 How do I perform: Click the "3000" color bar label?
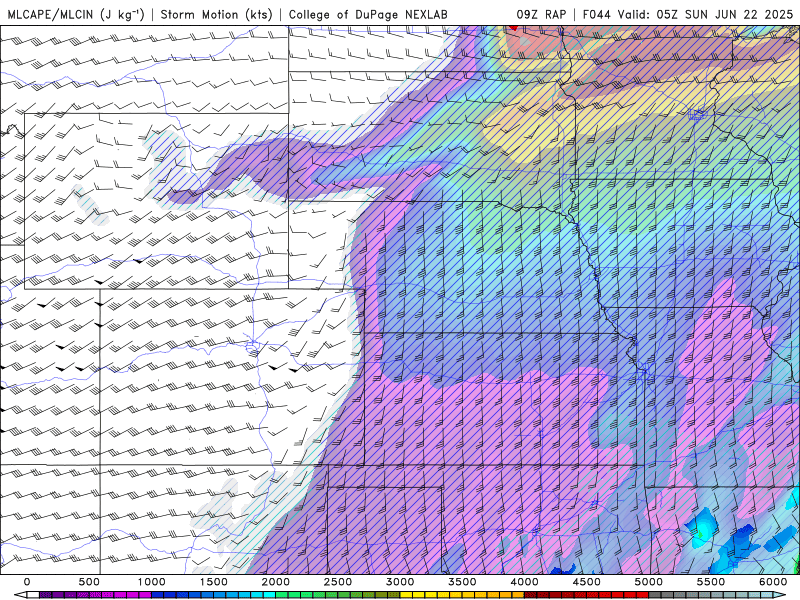(401, 582)
